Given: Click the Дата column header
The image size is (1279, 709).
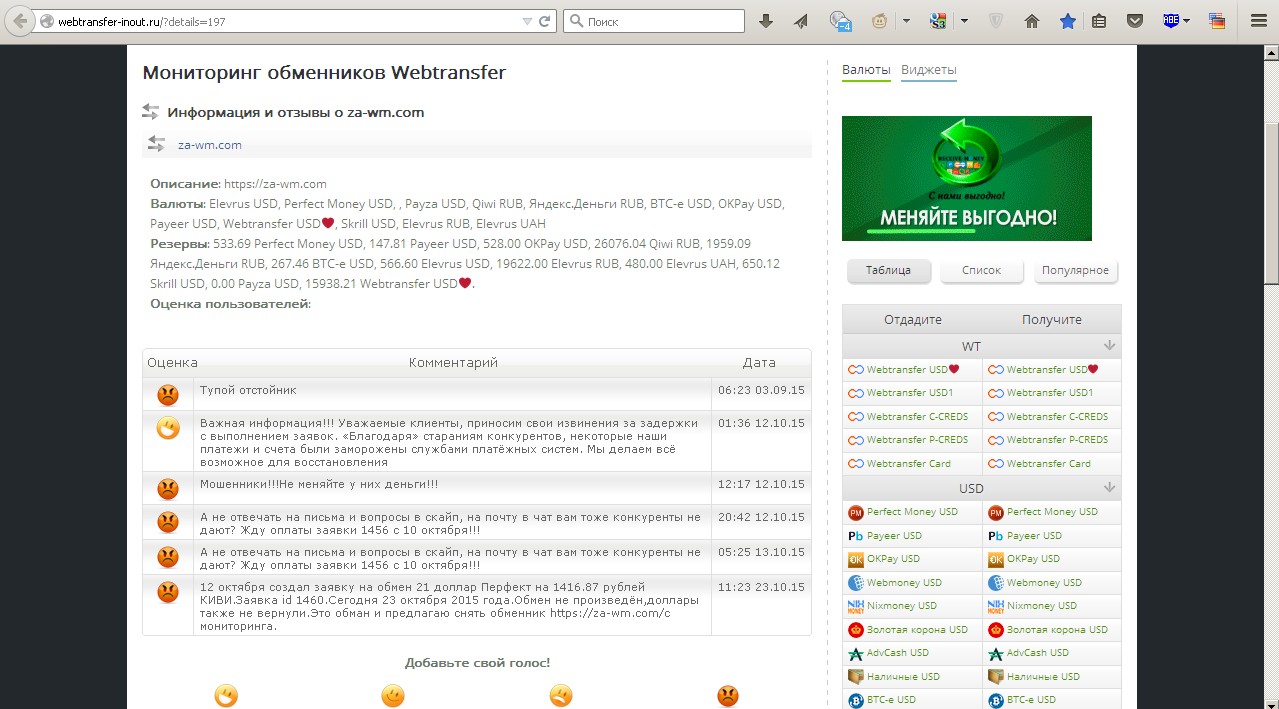Looking at the screenshot, I should click(759, 363).
